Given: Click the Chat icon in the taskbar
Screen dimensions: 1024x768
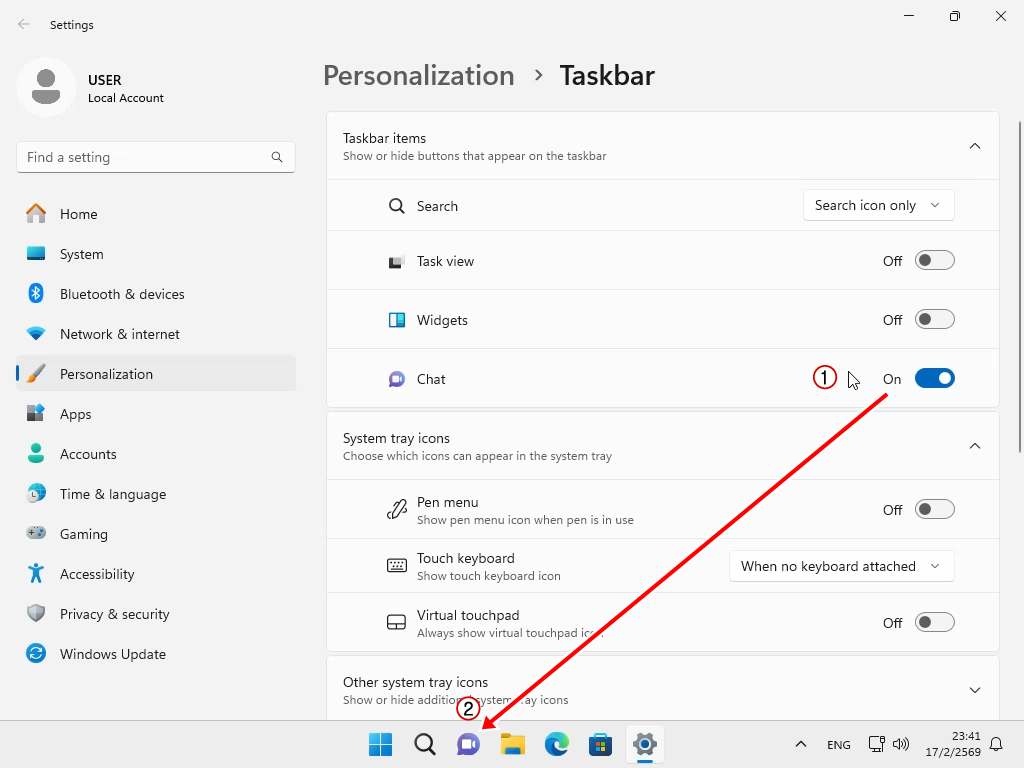Looking at the screenshot, I should pos(468,744).
